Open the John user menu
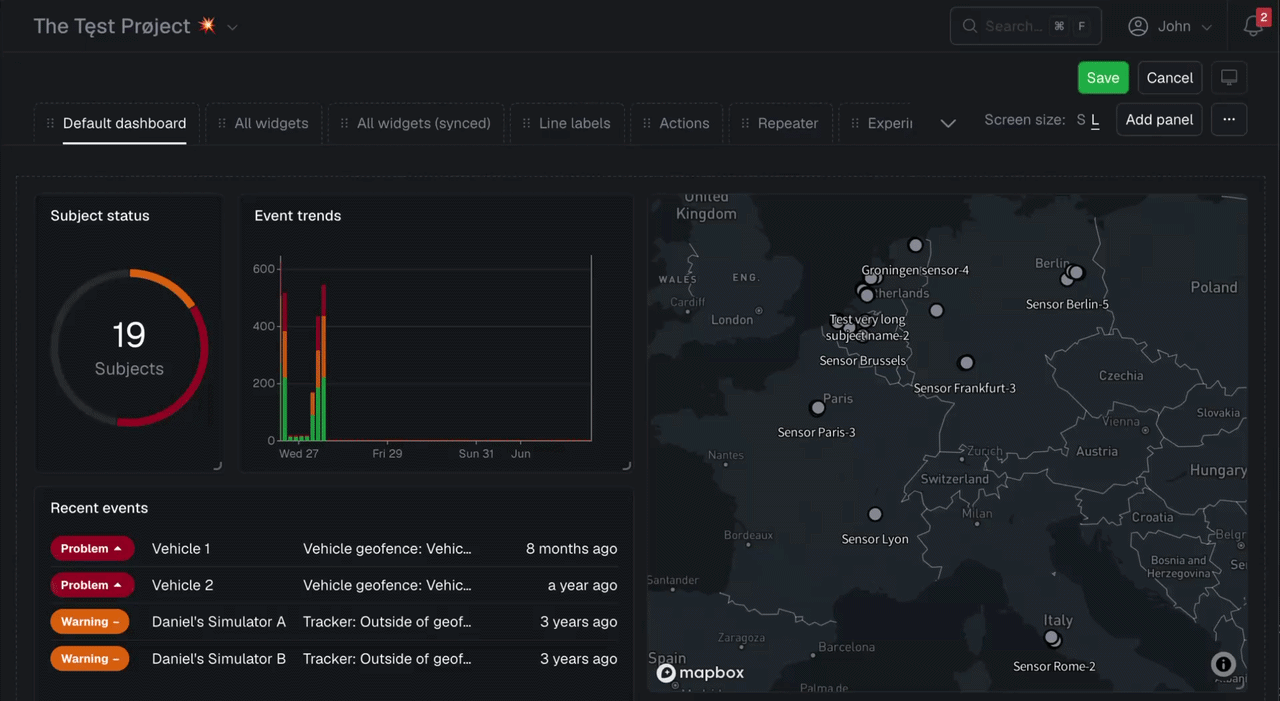The width and height of the screenshot is (1280, 701). [1170, 27]
